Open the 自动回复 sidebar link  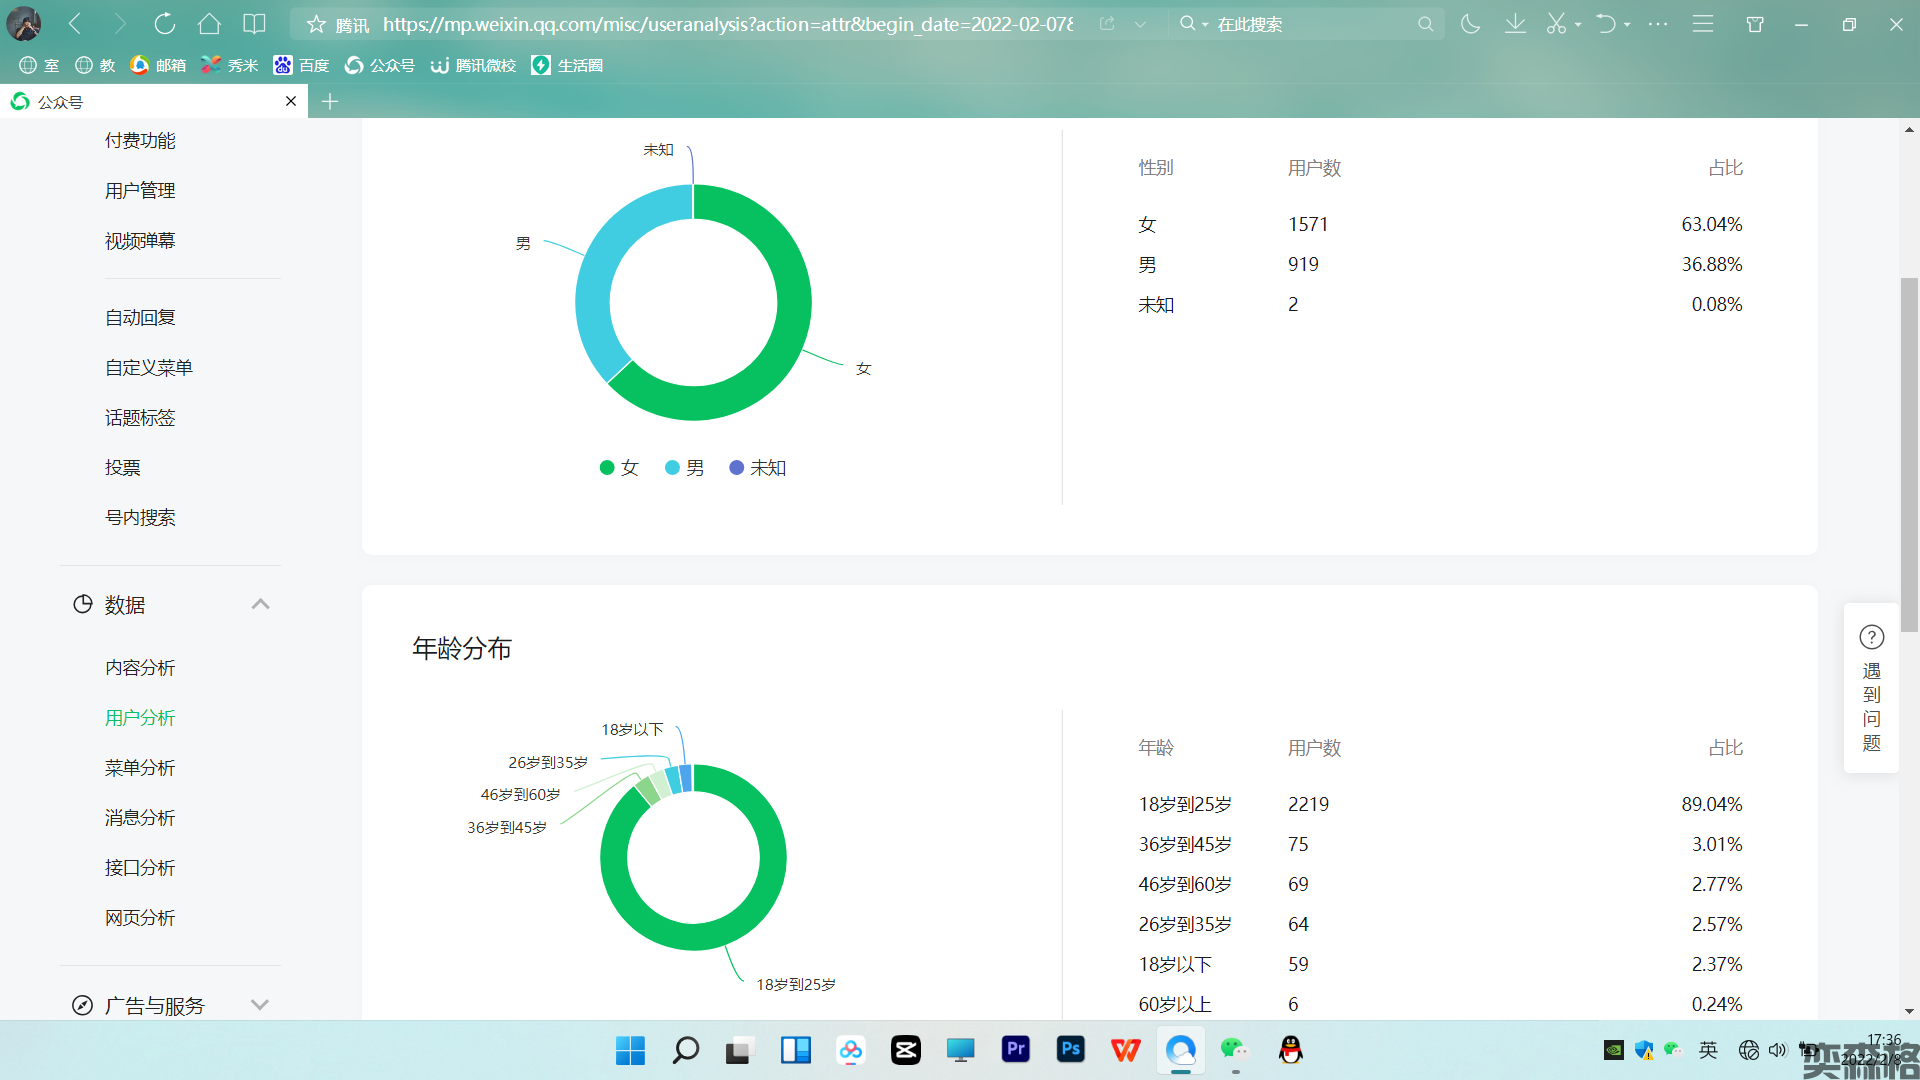click(x=140, y=318)
